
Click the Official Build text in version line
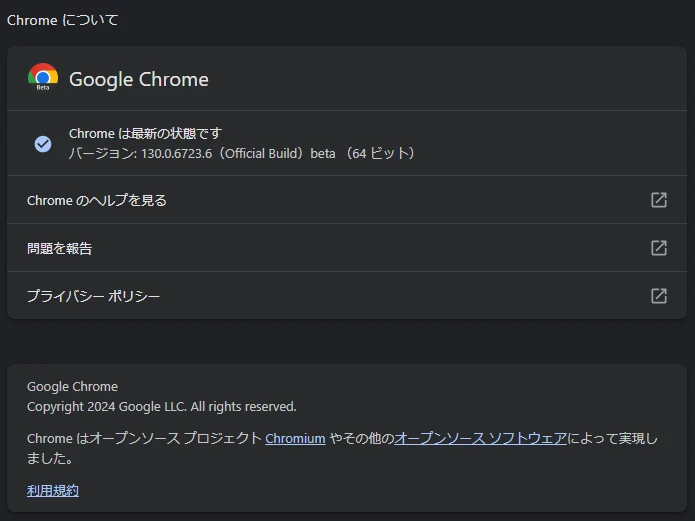pos(264,154)
